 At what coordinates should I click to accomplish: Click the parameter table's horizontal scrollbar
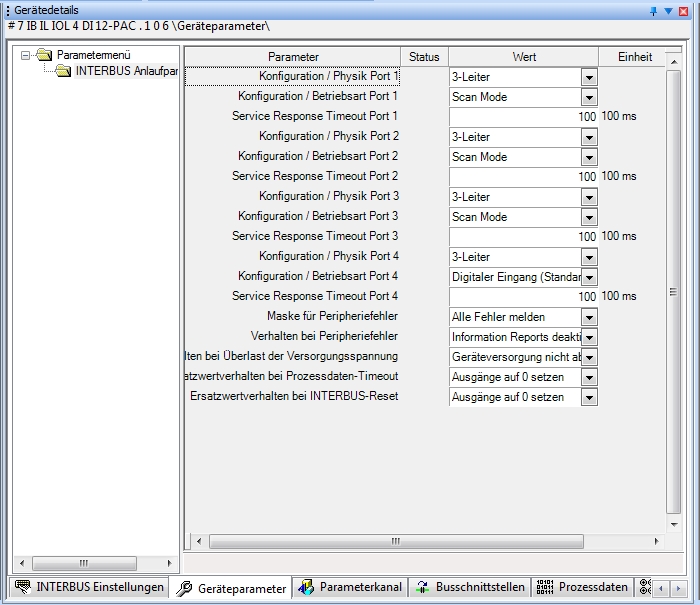point(400,541)
